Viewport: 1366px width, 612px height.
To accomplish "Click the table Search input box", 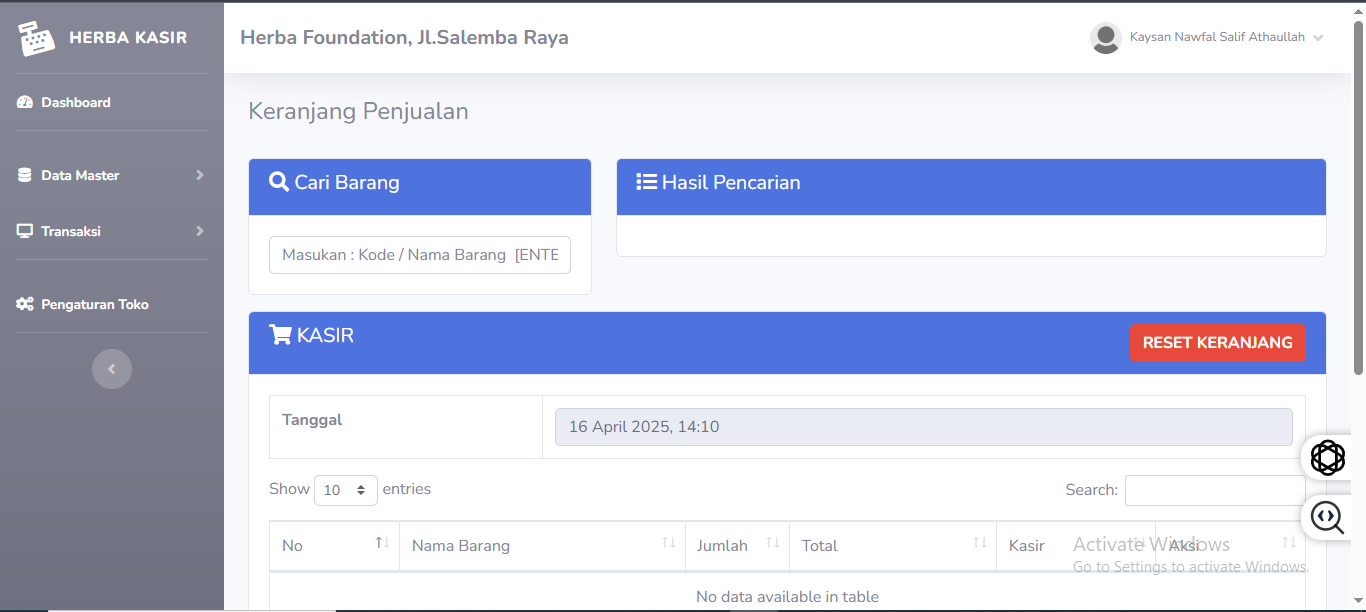I will coord(1214,490).
